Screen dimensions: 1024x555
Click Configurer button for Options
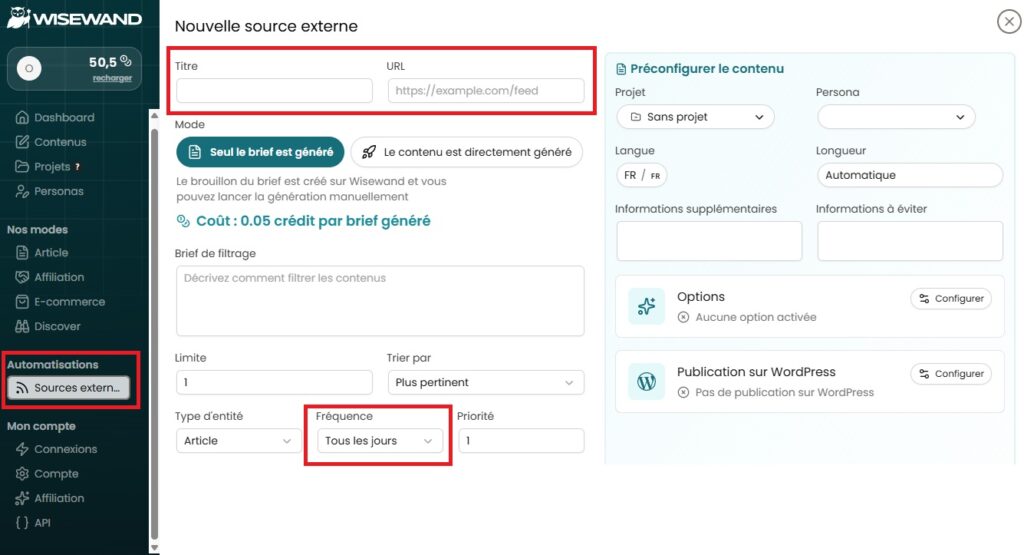pyautogui.click(x=951, y=298)
